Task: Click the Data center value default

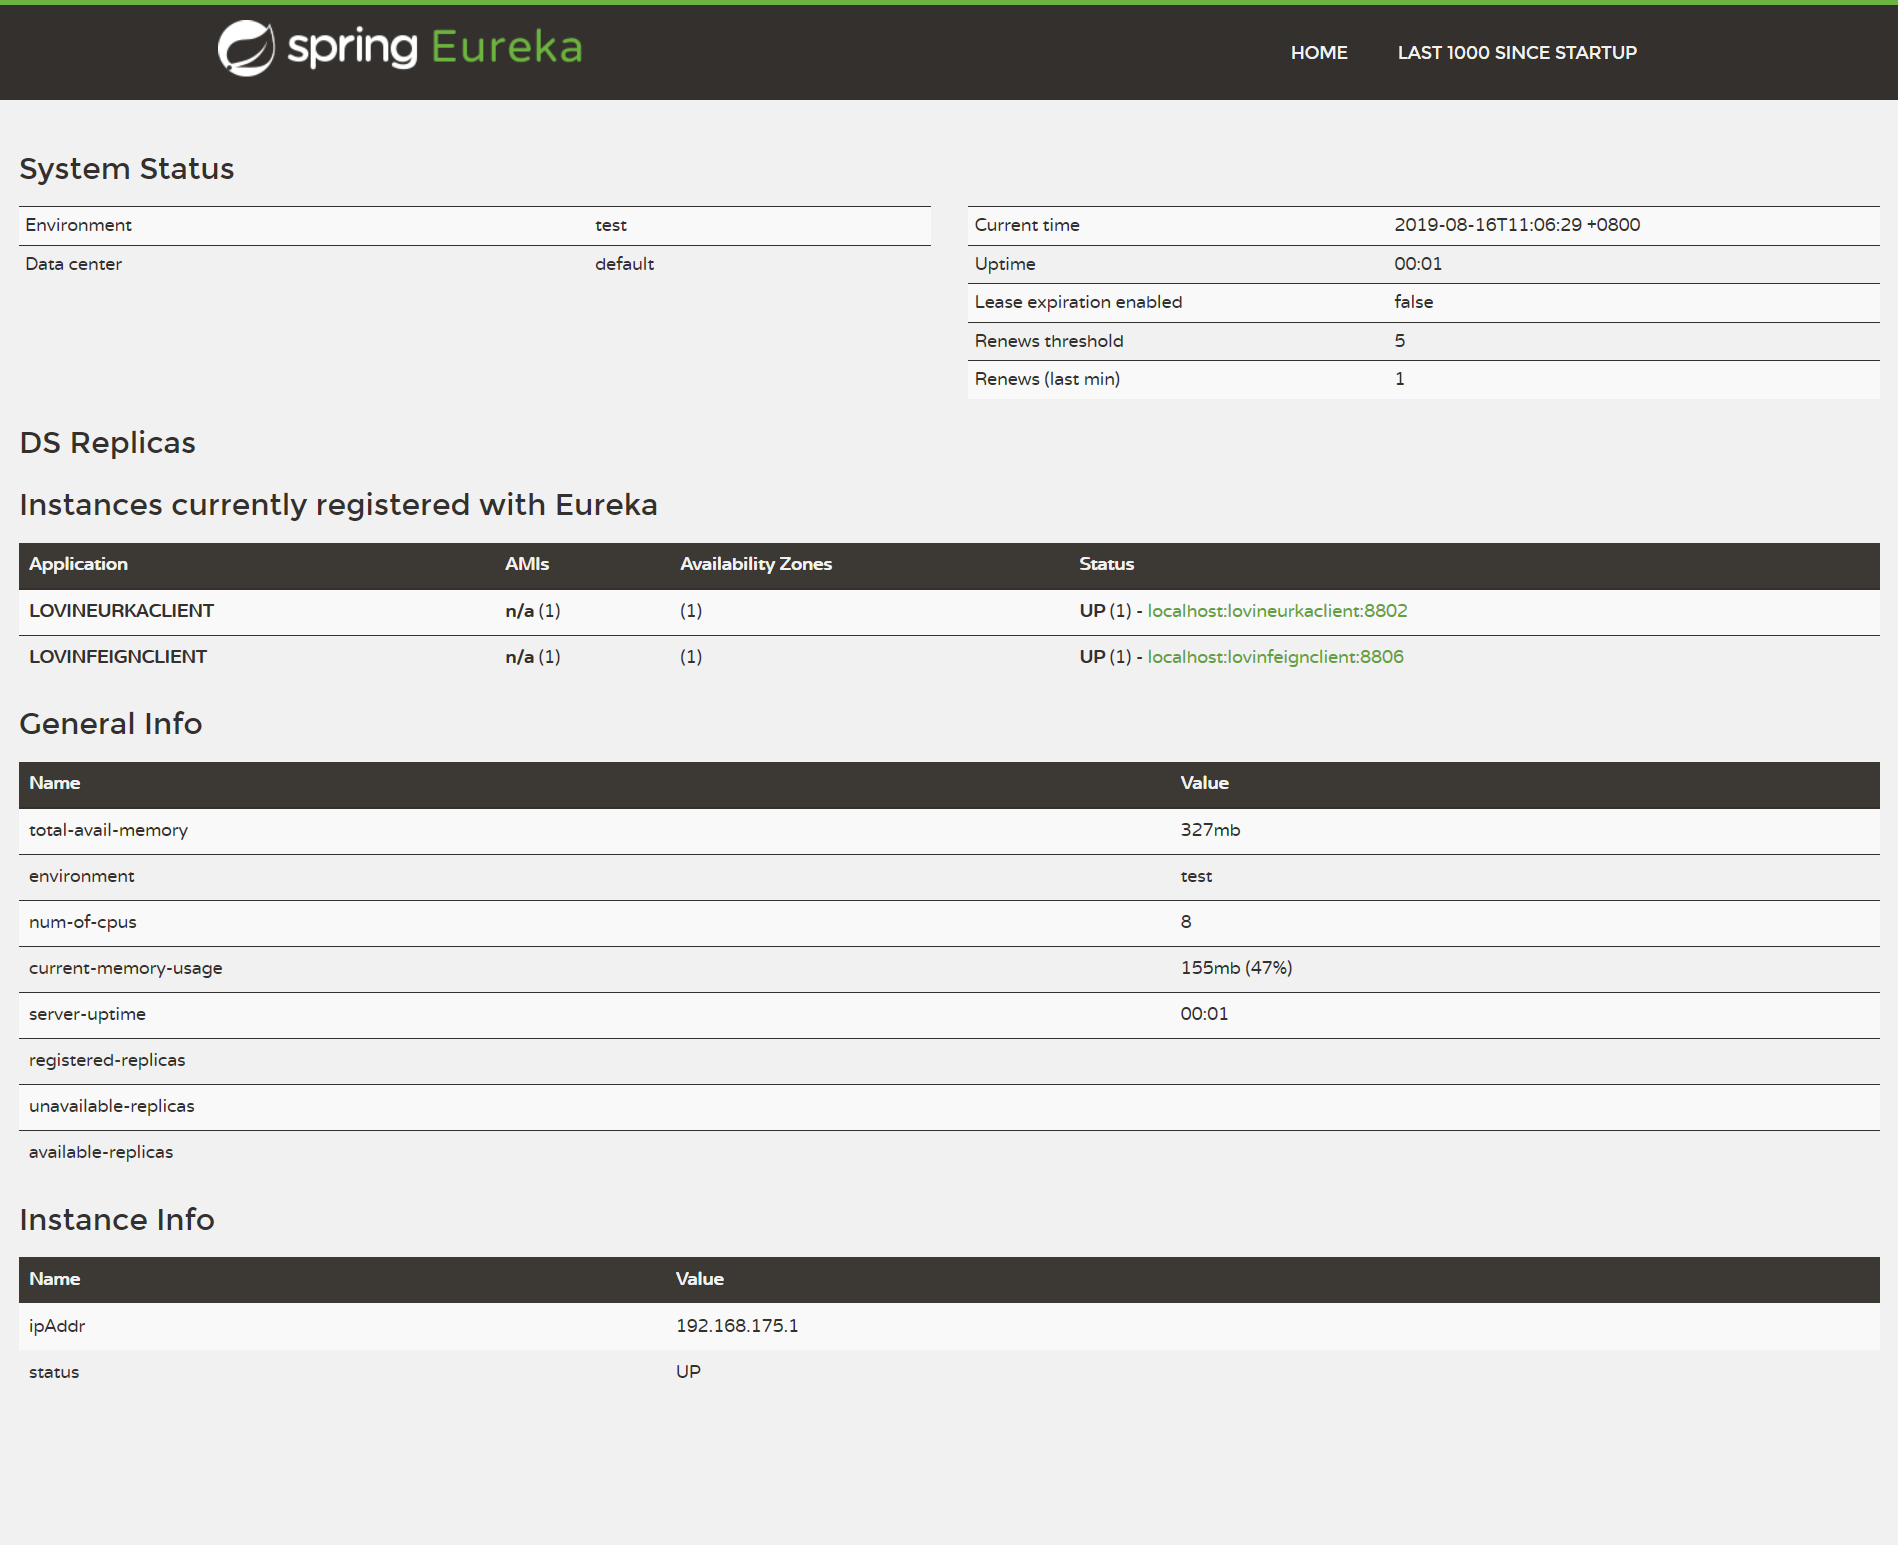Action: (624, 264)
